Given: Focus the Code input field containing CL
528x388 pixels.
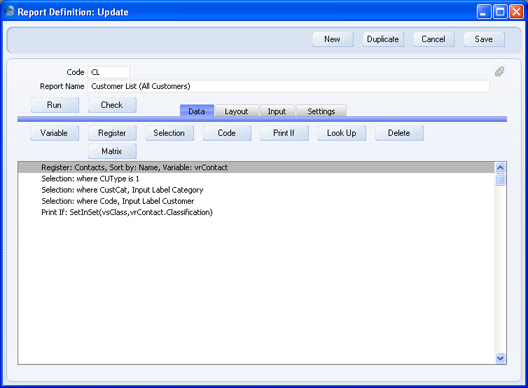Looking at the screenshot, I should (x=109, y=72).
